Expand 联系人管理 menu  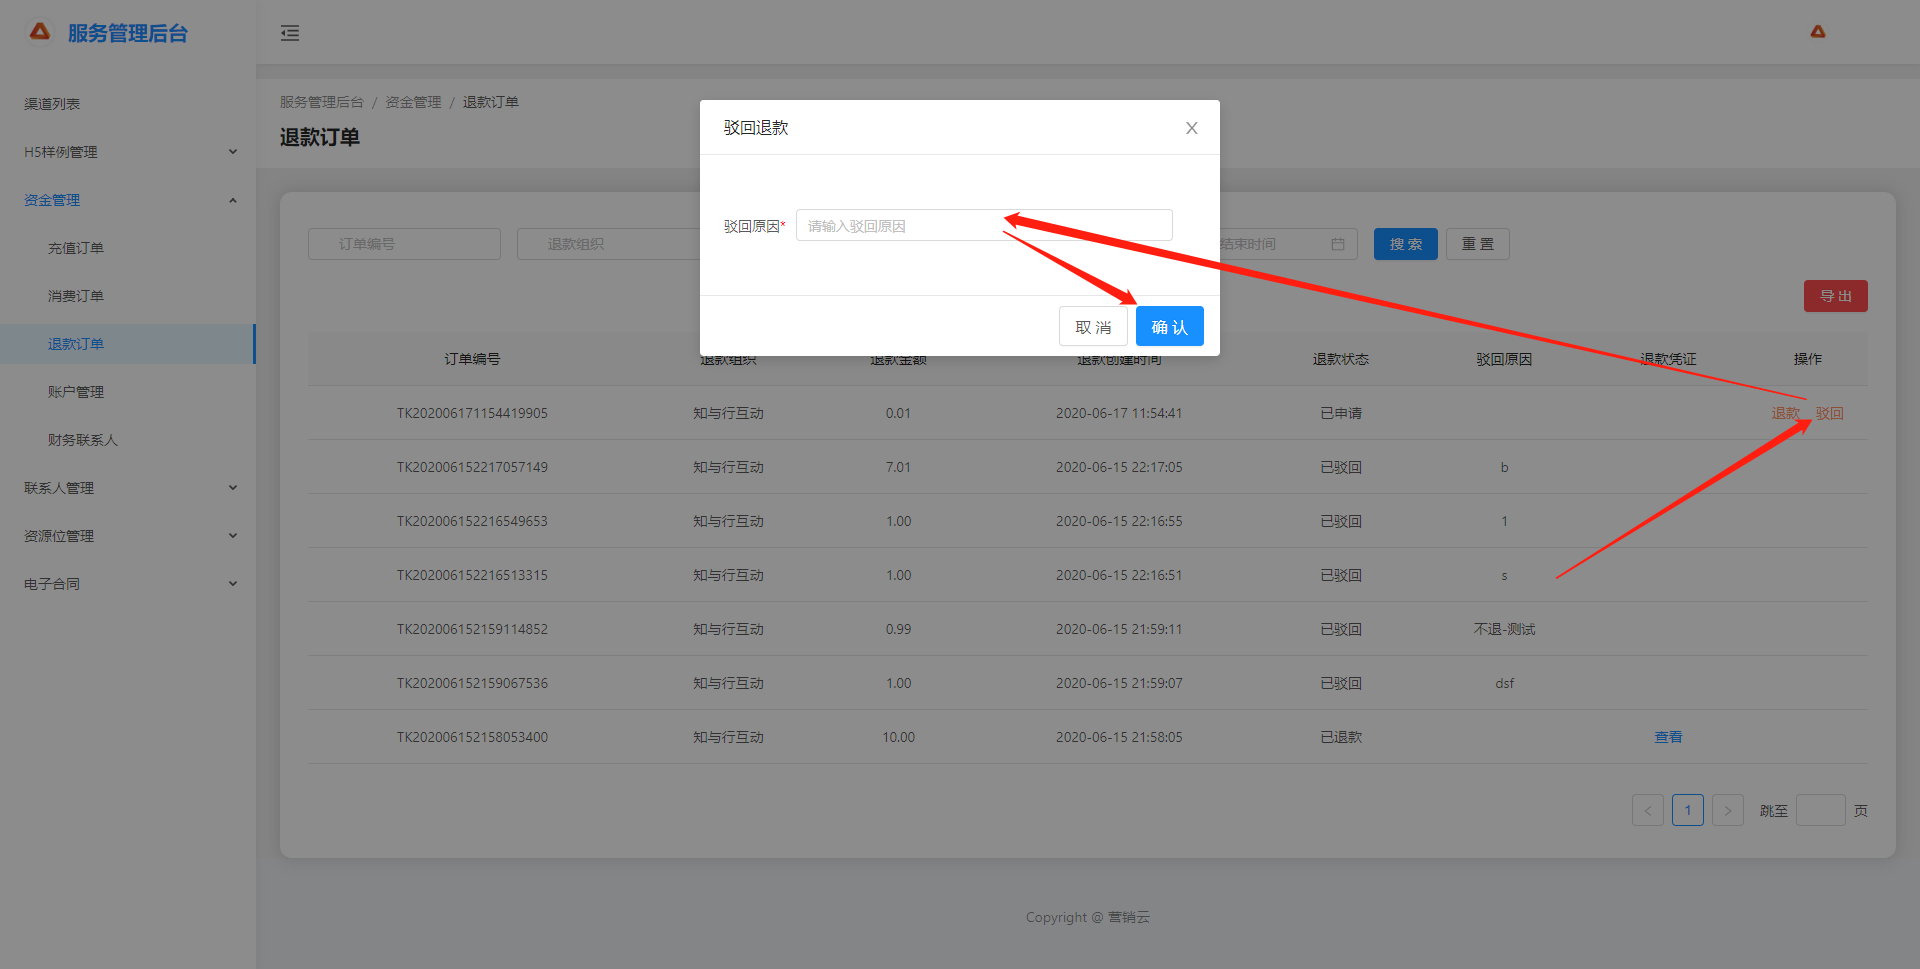[x=128, y=488]
